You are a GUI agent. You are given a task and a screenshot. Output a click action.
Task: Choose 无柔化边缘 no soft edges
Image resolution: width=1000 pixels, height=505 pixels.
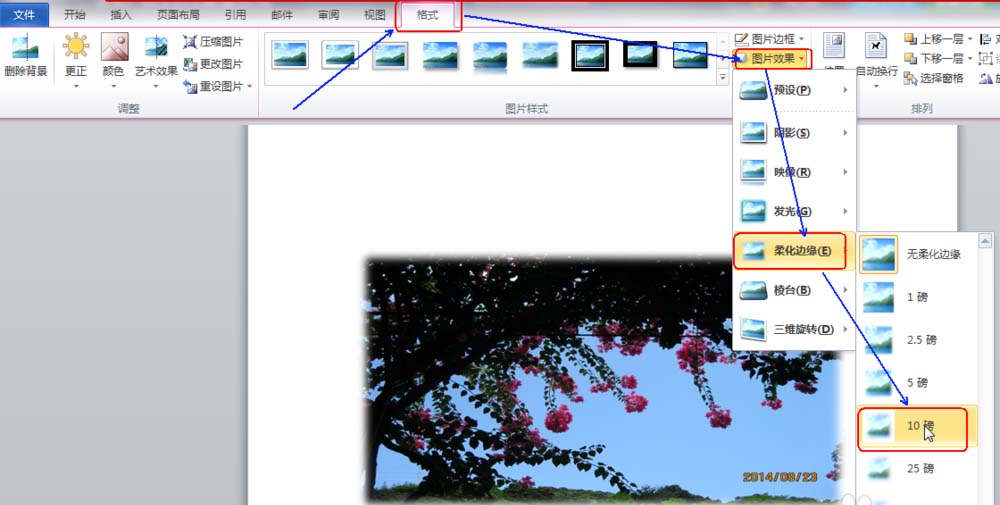coord(917,254)
